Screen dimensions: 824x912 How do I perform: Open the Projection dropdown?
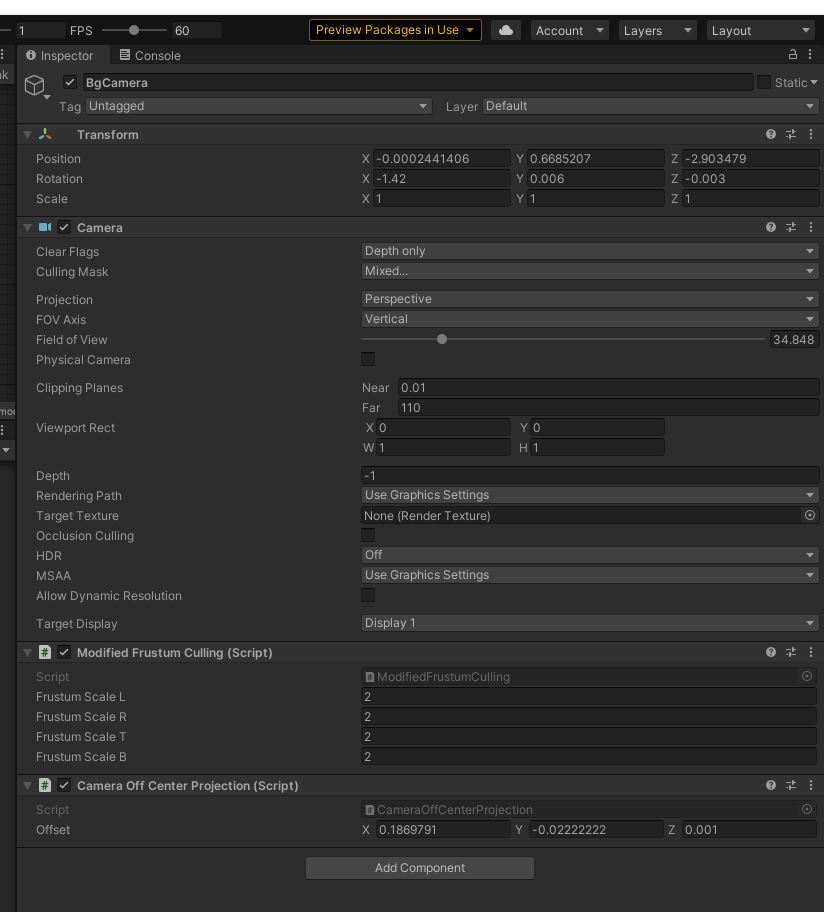click(590, 299)
